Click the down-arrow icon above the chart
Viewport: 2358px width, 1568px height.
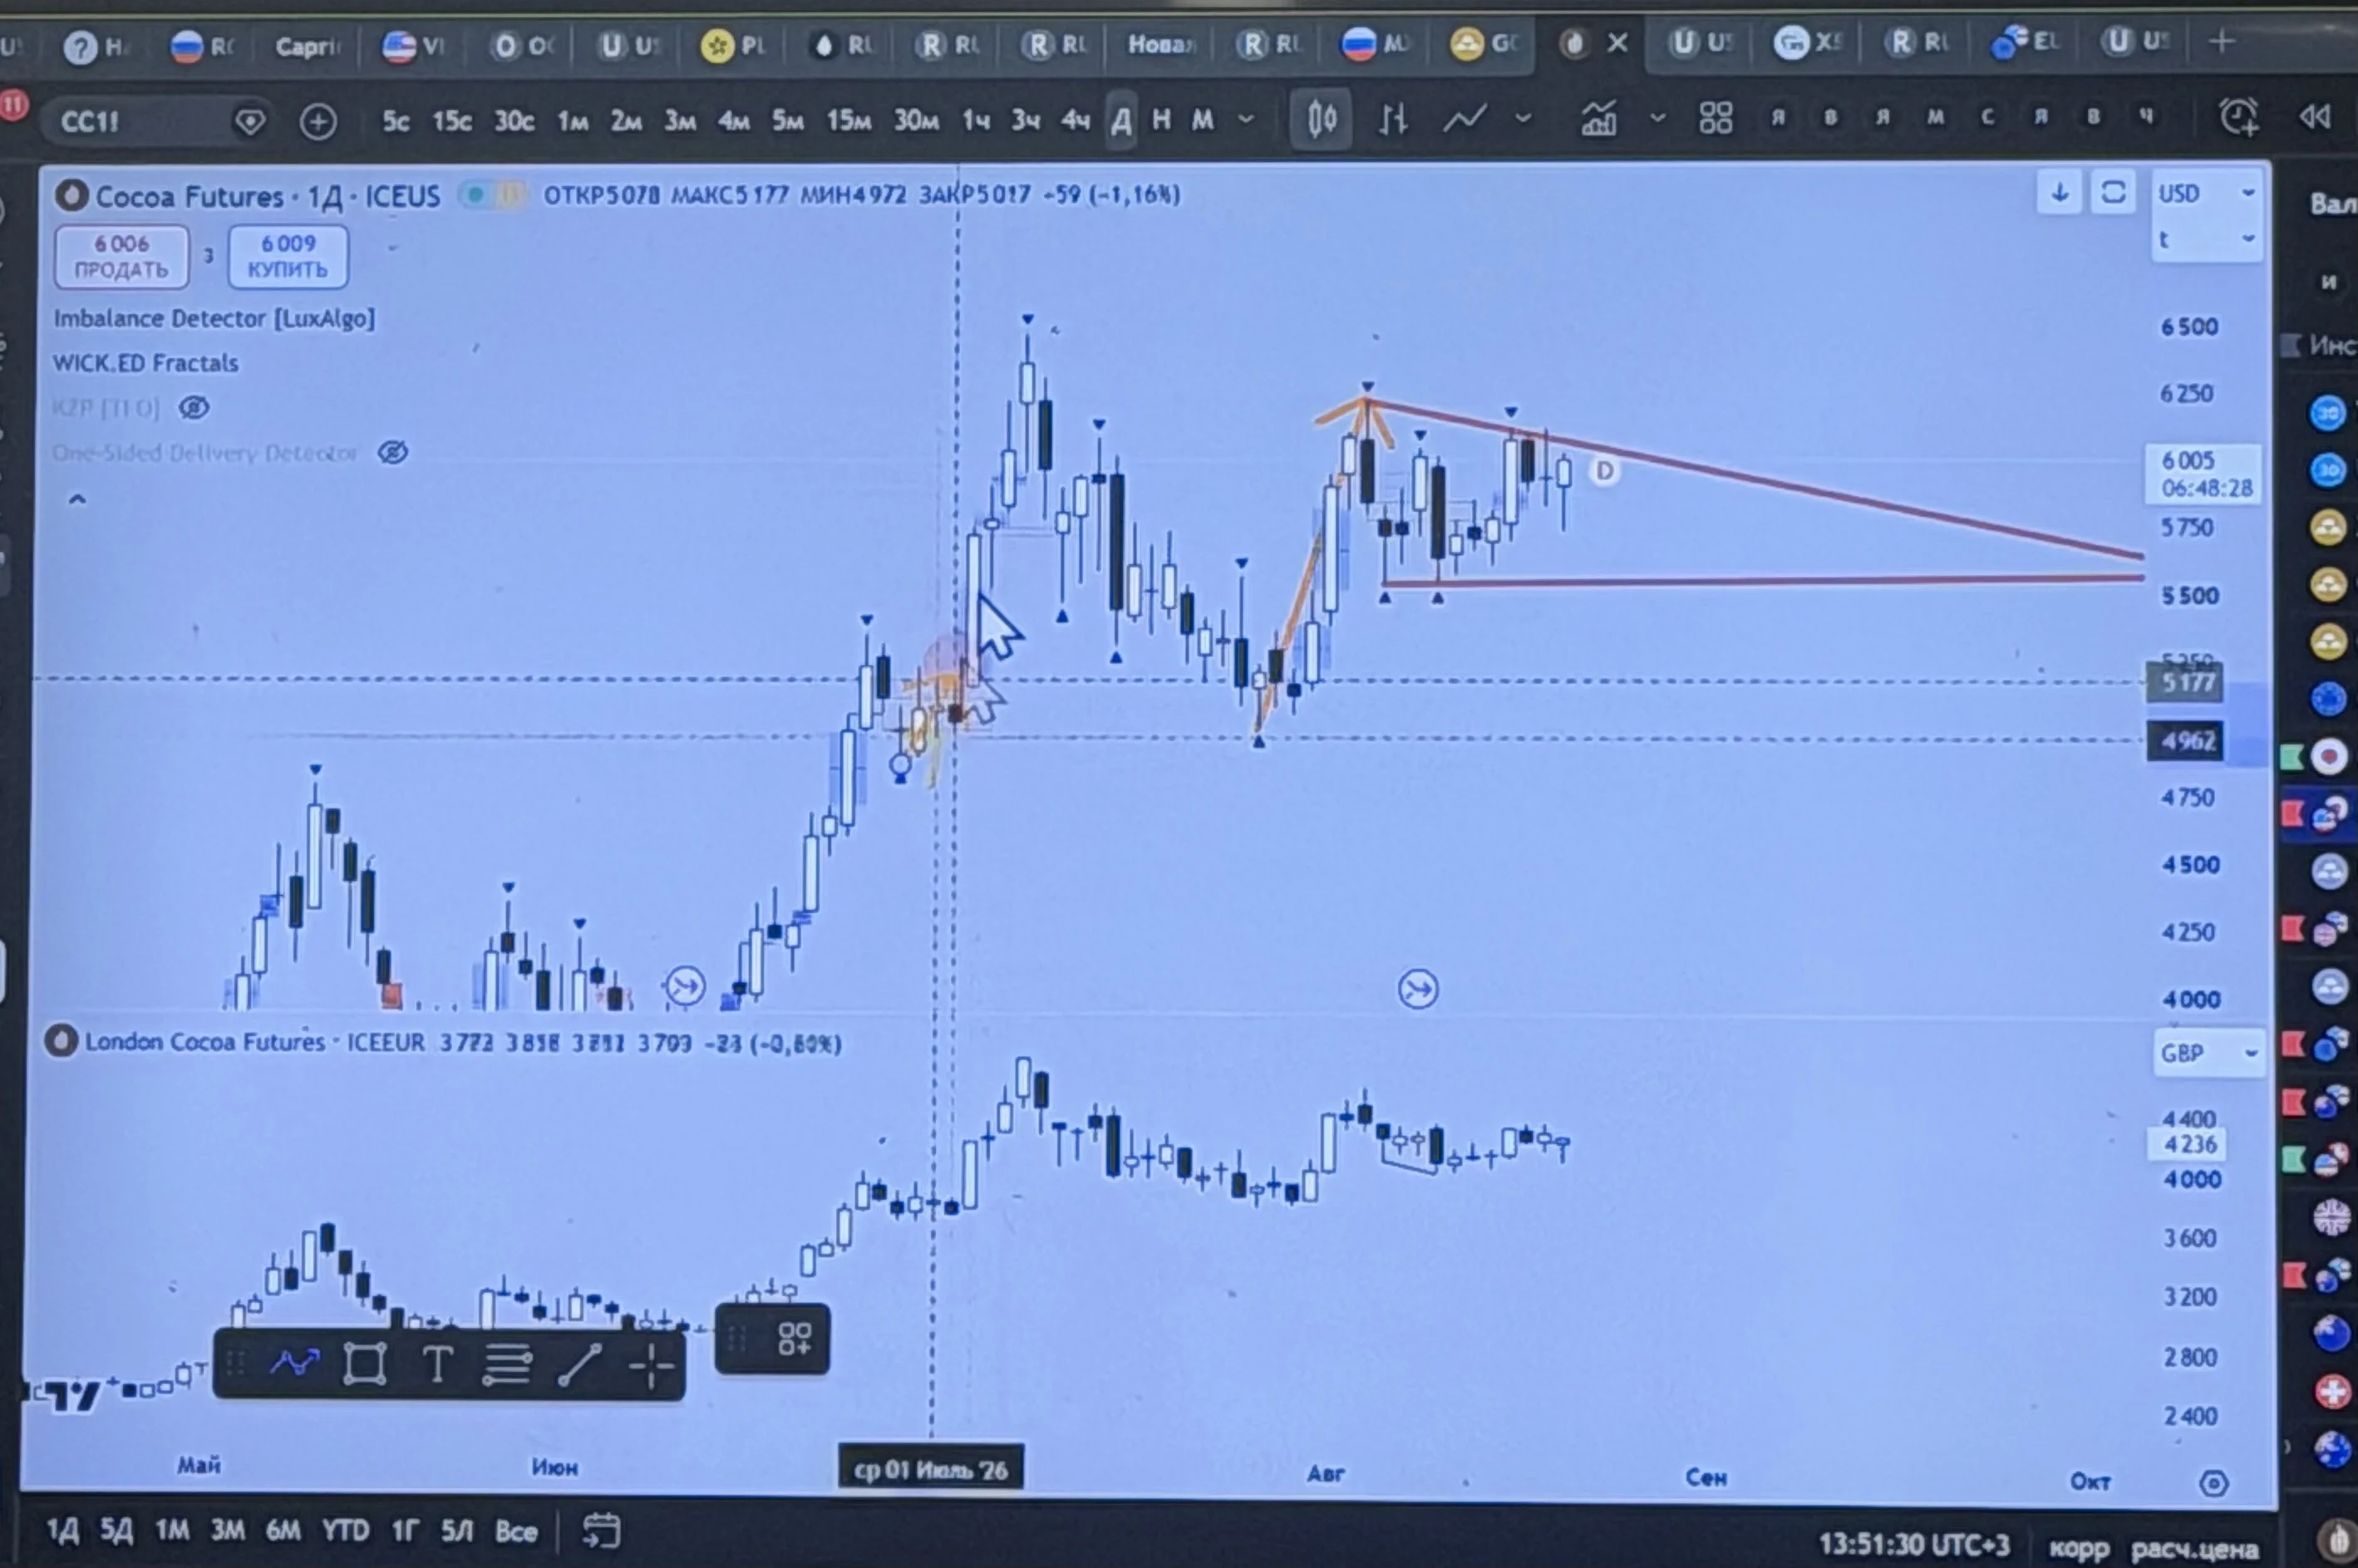coord(2059,193)
